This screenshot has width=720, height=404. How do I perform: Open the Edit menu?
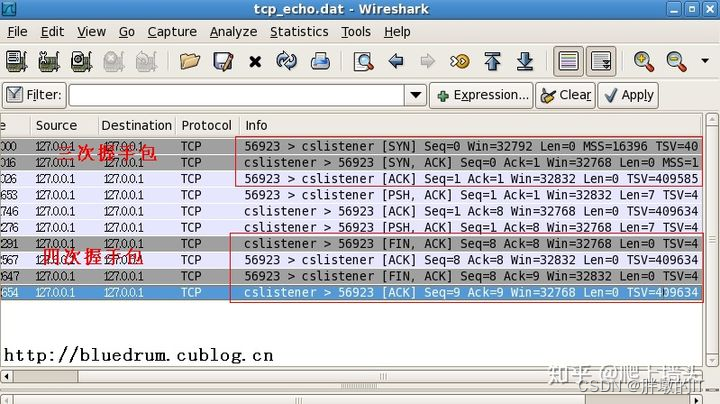(52, 32)
